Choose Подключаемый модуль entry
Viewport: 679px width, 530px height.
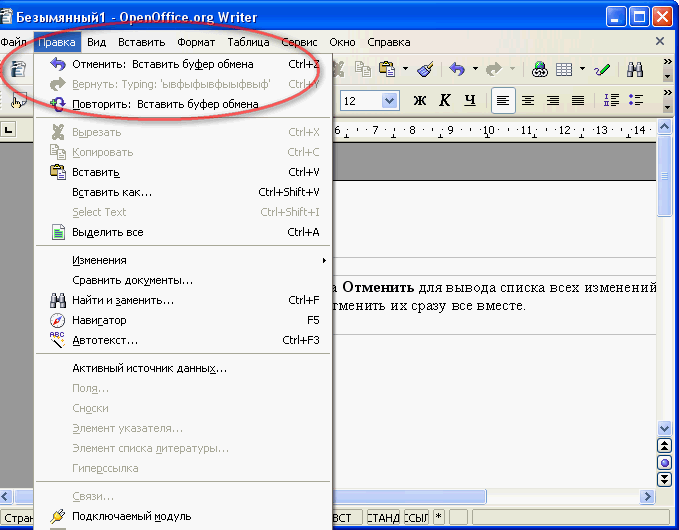184,516
